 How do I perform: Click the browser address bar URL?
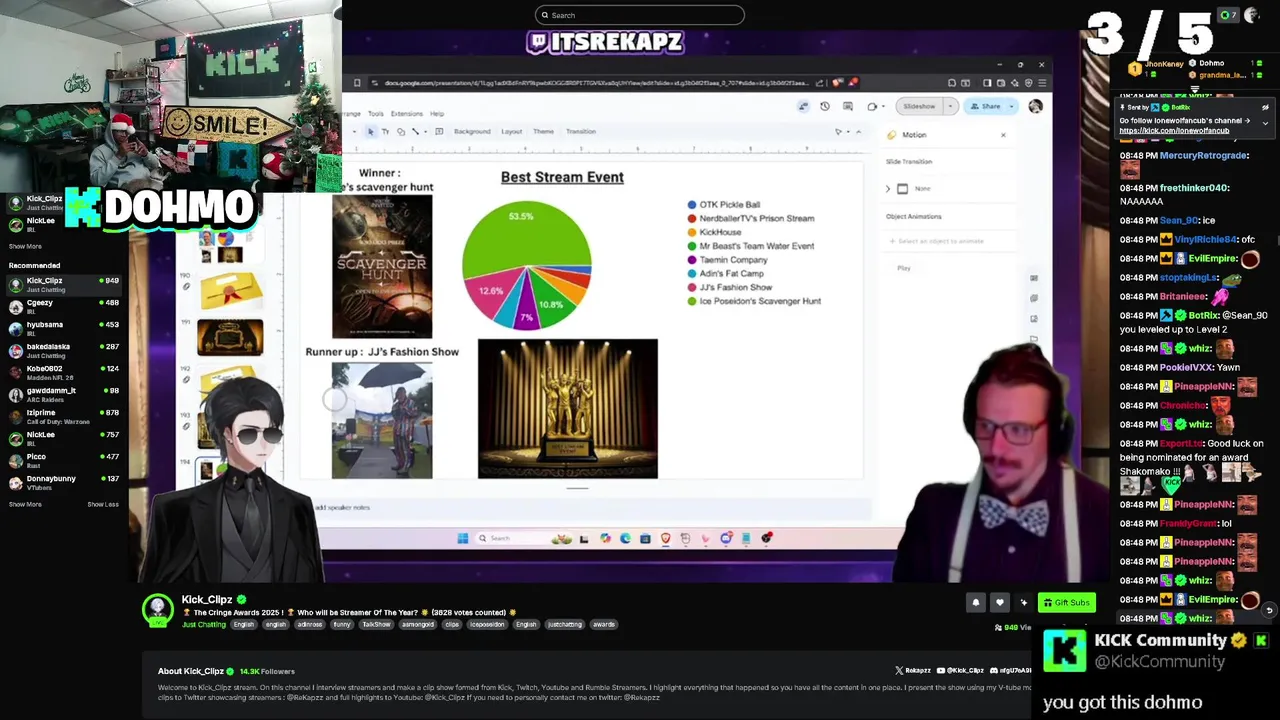tap(596, 83)
